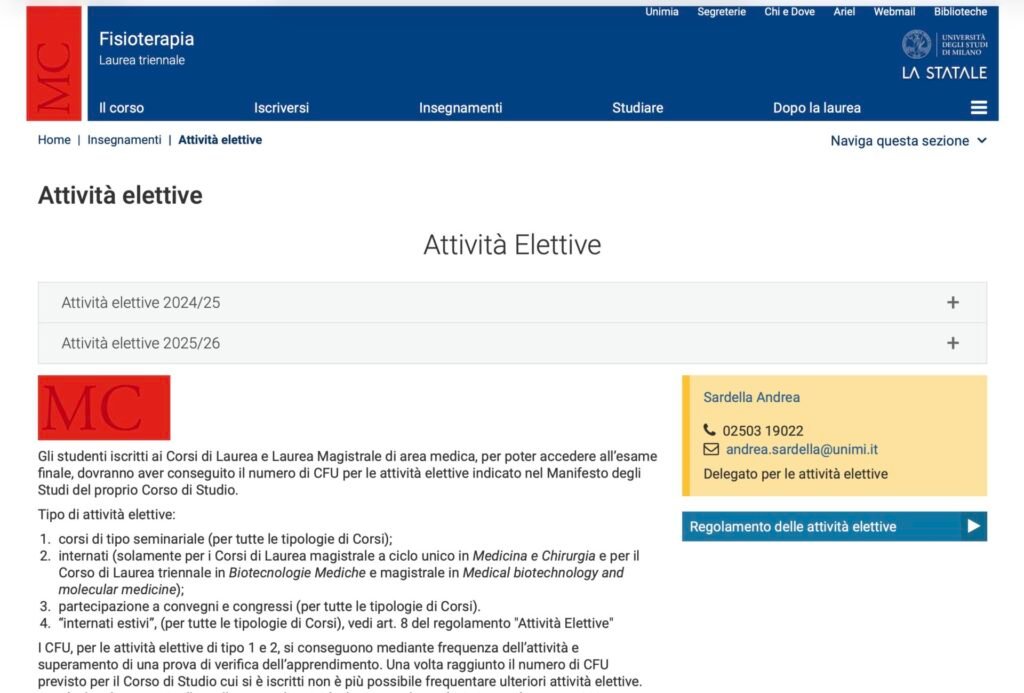1024x693 pixels.
Task: Click the envelope email icon
Action: (710, 450)
